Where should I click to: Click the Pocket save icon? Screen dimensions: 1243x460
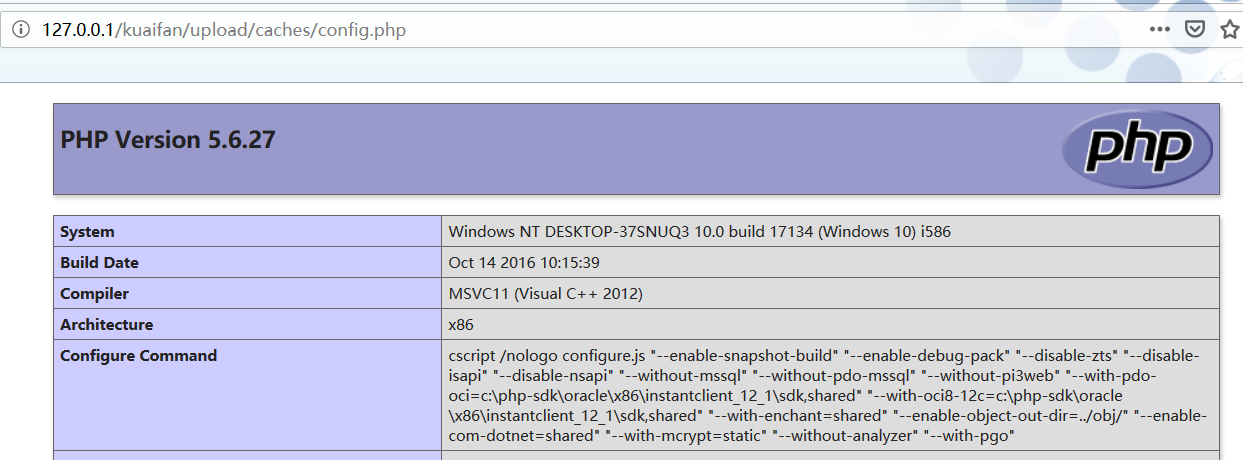click(1194, 29)
